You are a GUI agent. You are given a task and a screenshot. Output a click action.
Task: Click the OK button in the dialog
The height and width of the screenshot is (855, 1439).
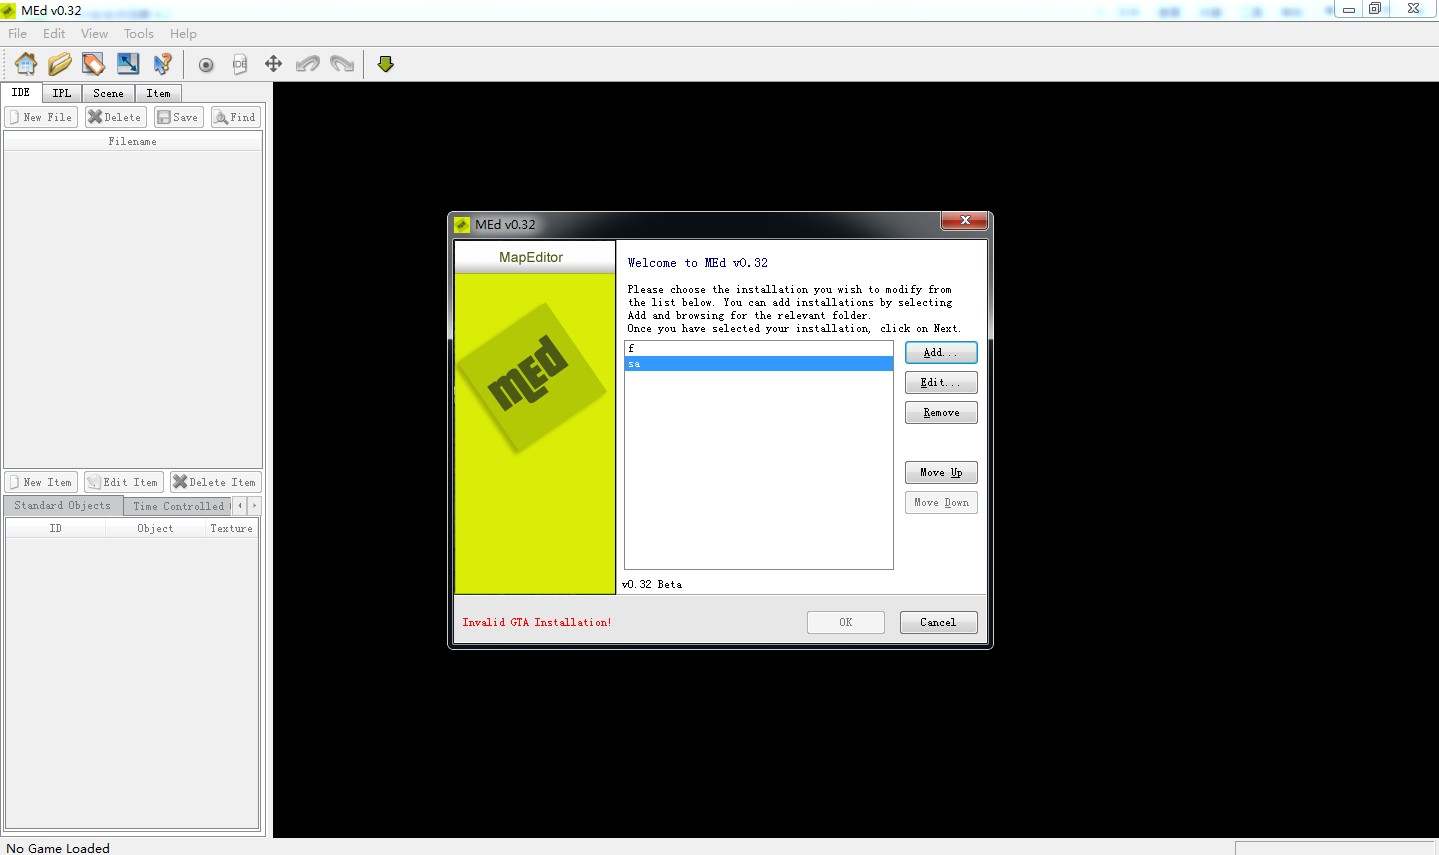[846, 623]
